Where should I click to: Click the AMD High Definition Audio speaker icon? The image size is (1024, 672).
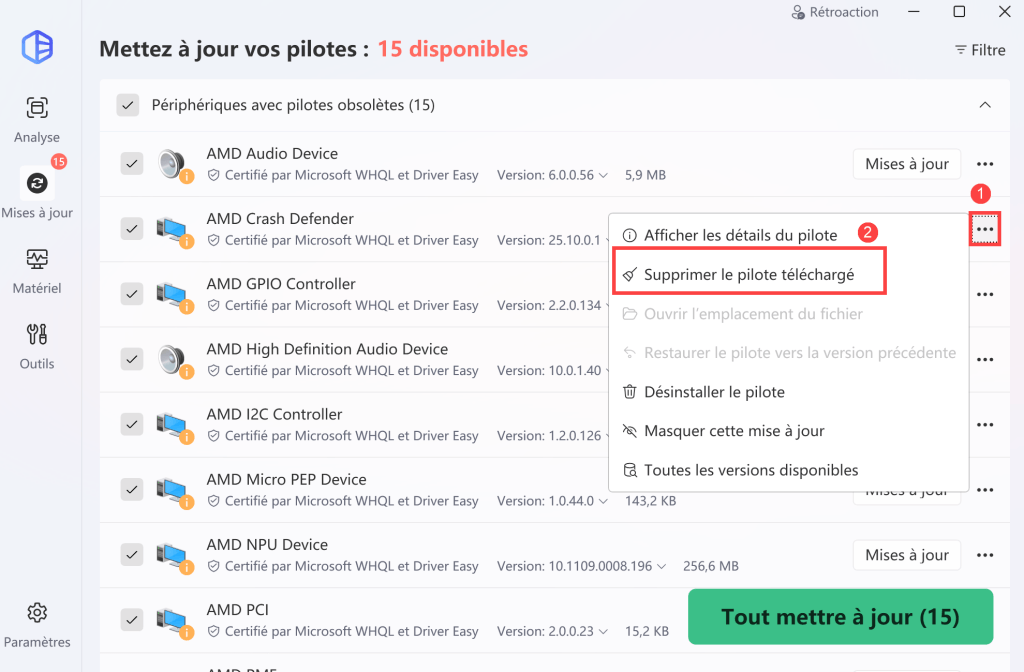click(x=174, y=360)
